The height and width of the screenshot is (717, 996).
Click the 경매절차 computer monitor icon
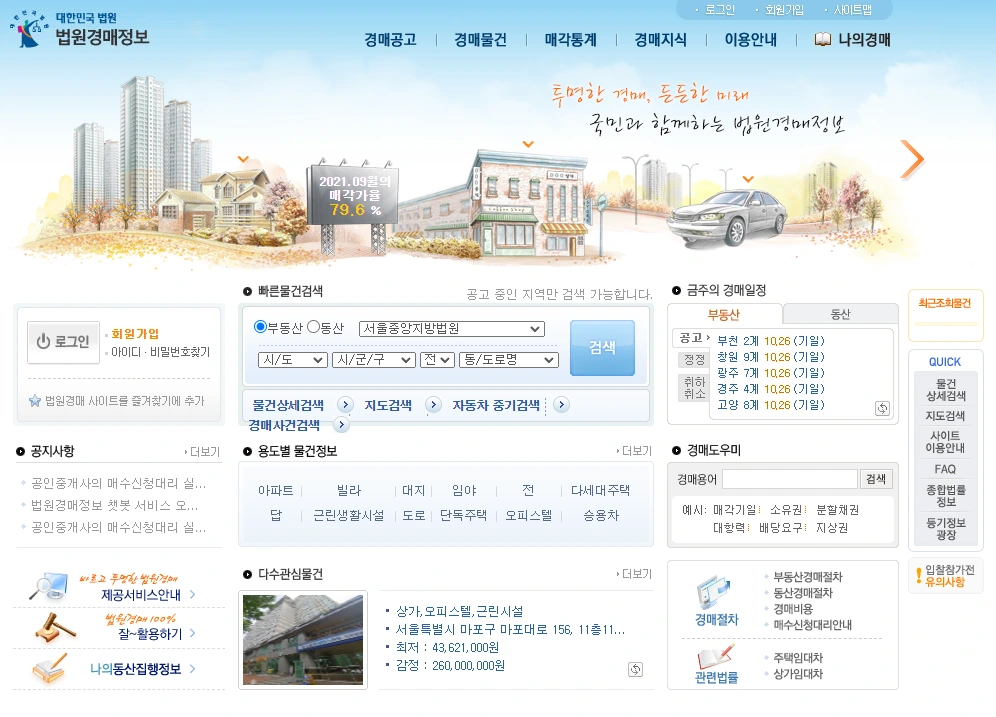click(714, 594)
